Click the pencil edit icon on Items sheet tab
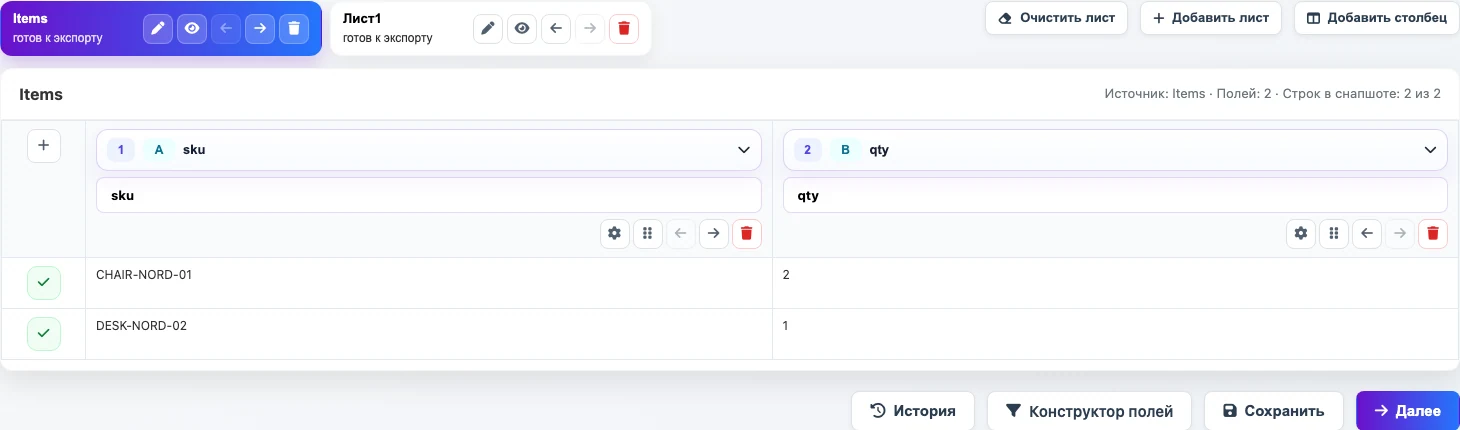Screen dimensions: 1460x430 click(x=157, y=28)
